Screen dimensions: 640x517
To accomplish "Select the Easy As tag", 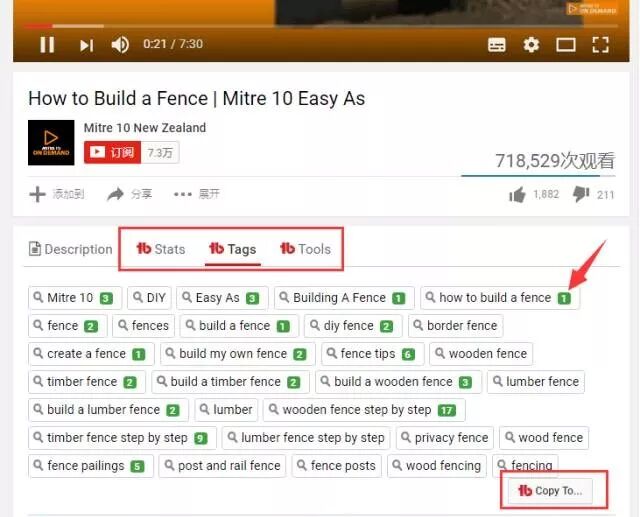I will [222, 298].
